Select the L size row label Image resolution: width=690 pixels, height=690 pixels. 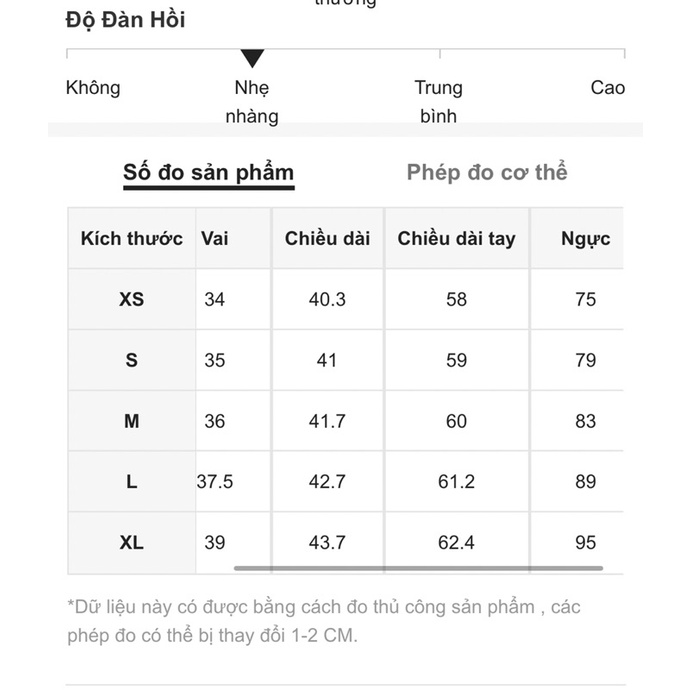pos(132,482)
